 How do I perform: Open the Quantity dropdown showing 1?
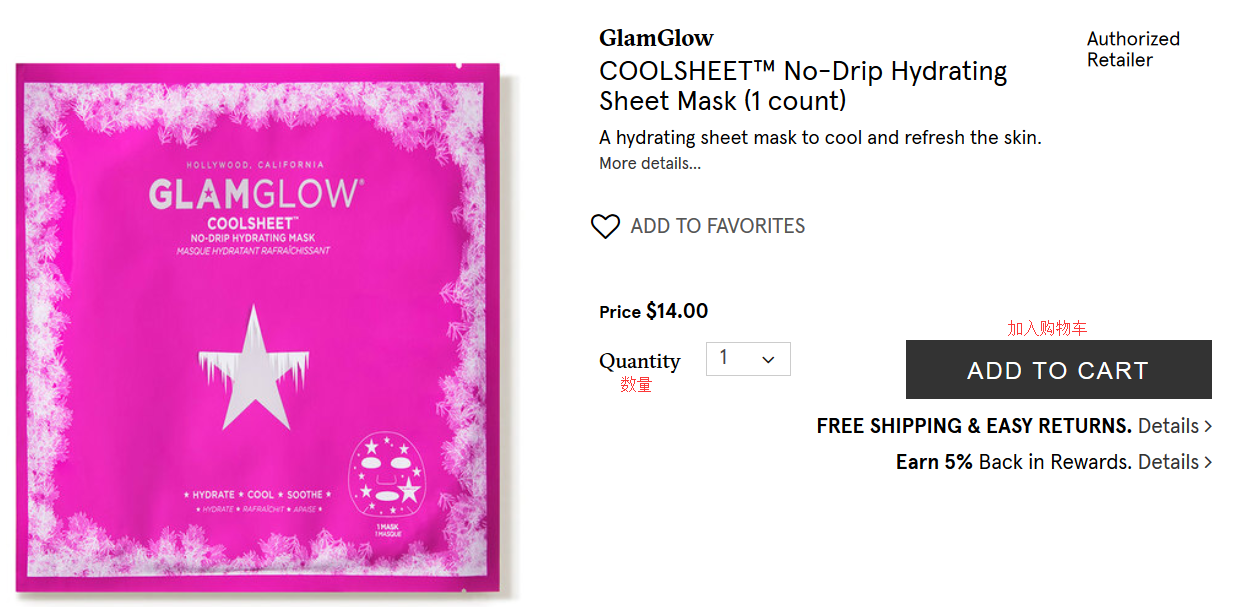tap(747, 359)
